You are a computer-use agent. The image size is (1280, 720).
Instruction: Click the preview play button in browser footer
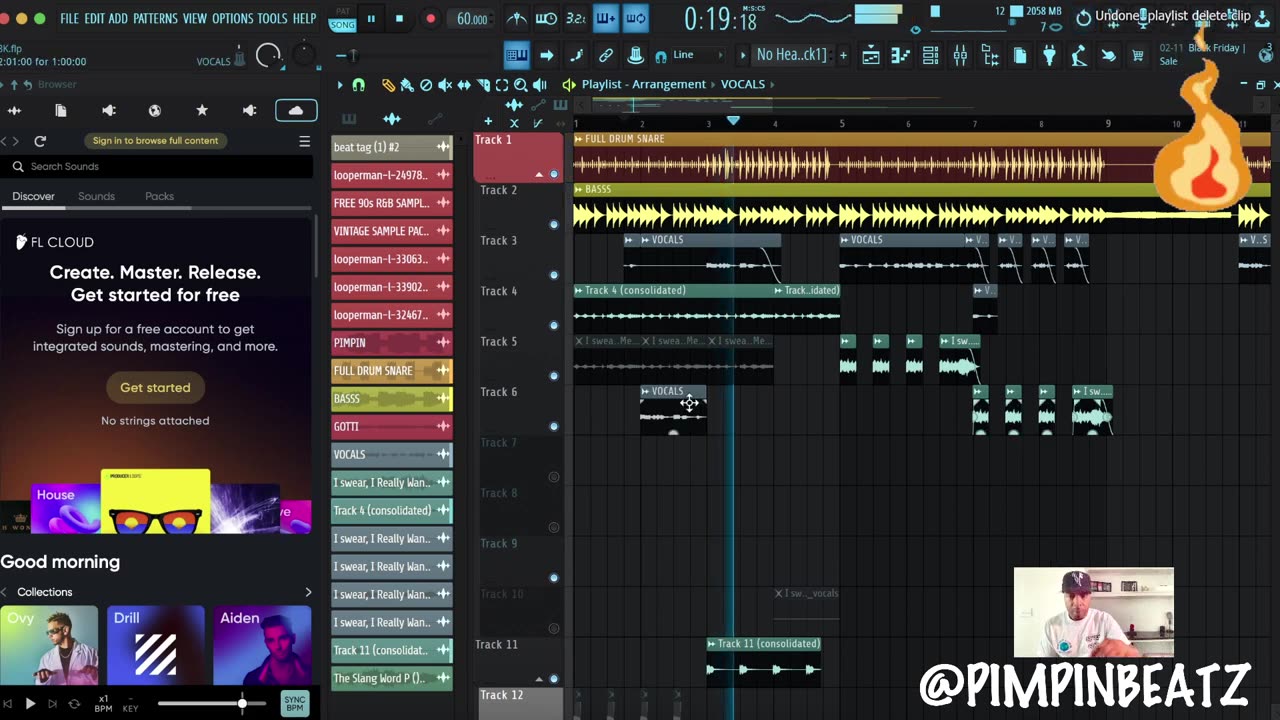[x=30, y=704]
